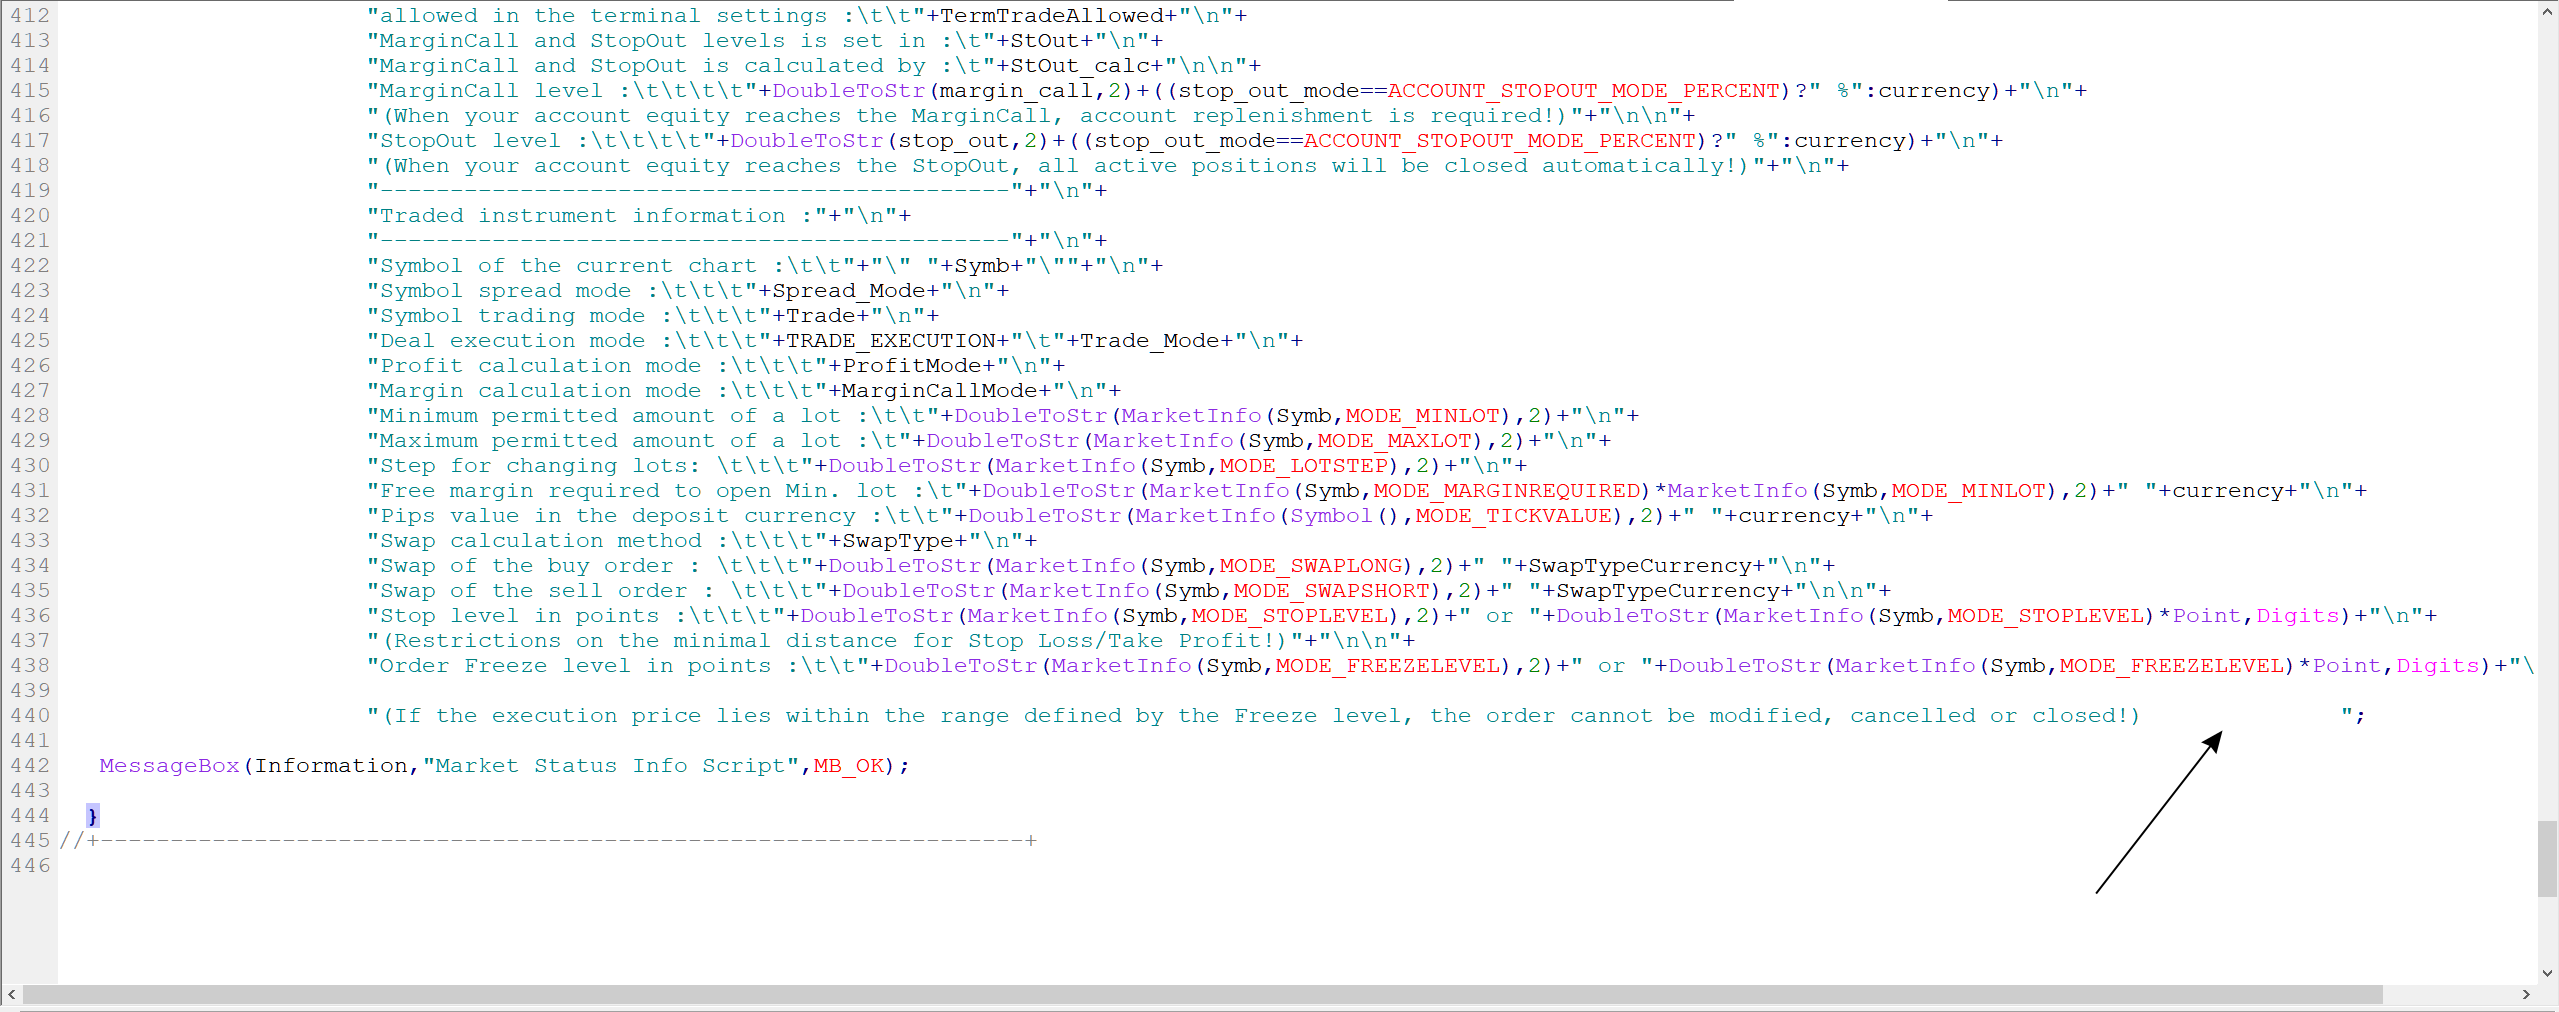Click the MessageBox function call on line 442
The width and height of the screenshot is (2559, 1012).
click(x=168, y=765)
